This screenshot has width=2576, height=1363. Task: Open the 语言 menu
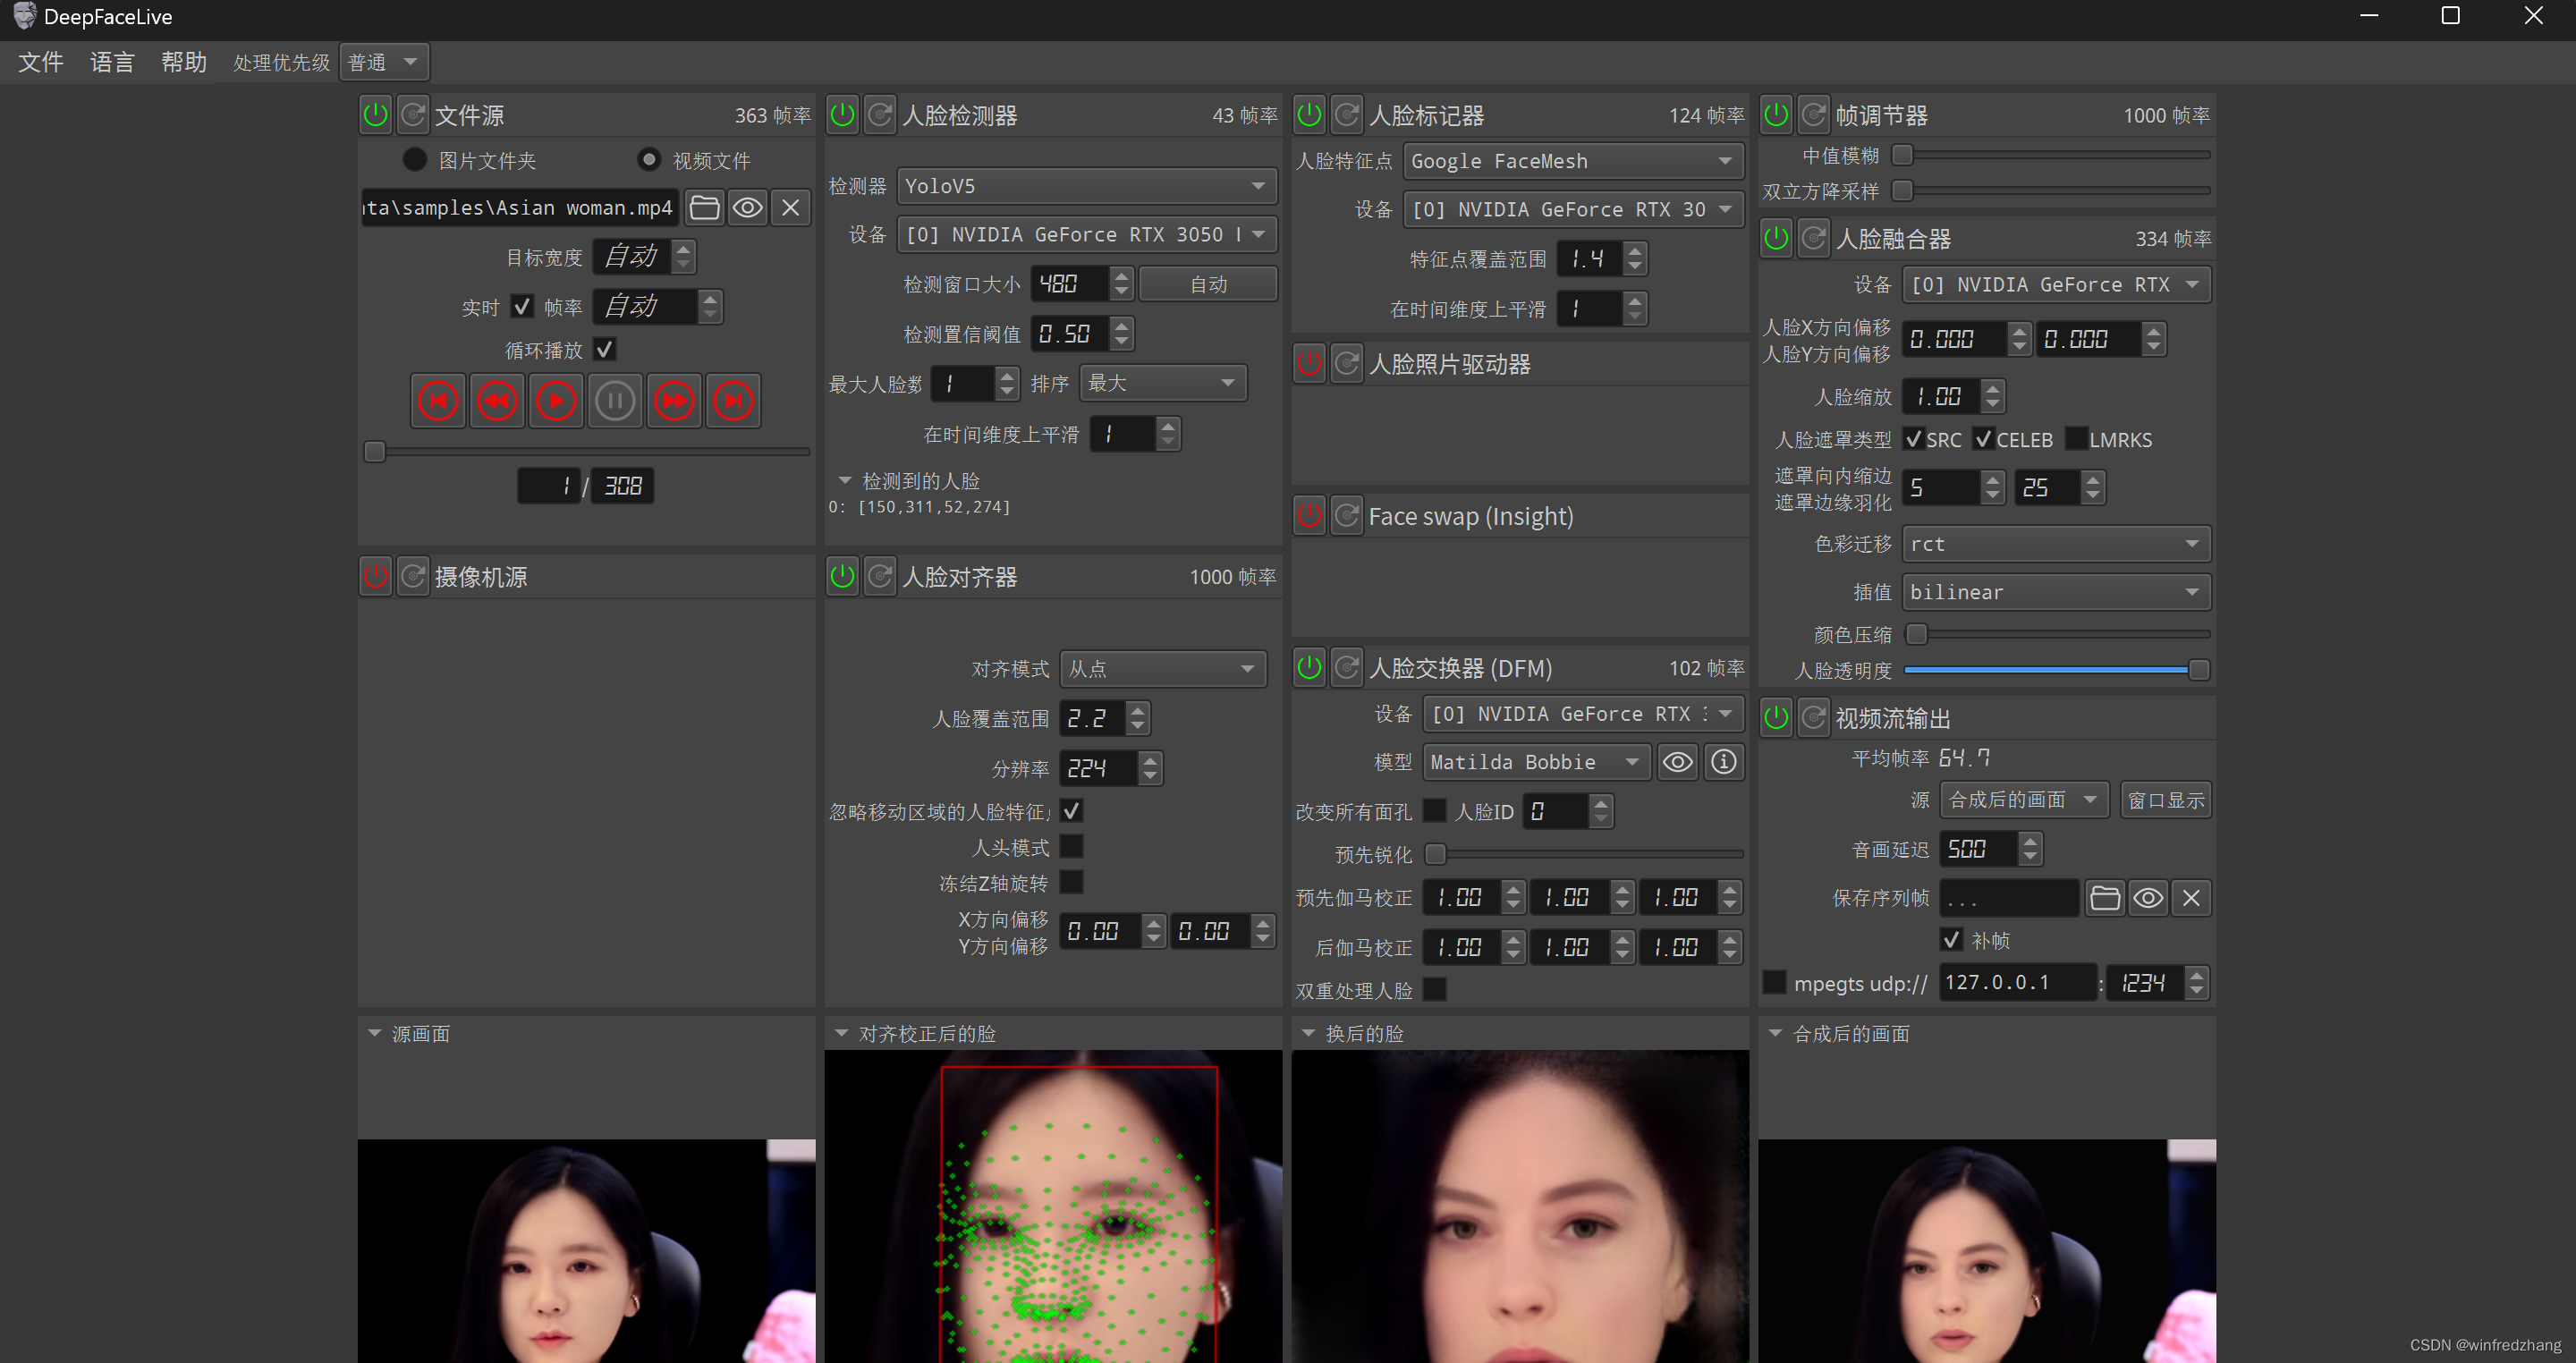(x=112, y=62)
